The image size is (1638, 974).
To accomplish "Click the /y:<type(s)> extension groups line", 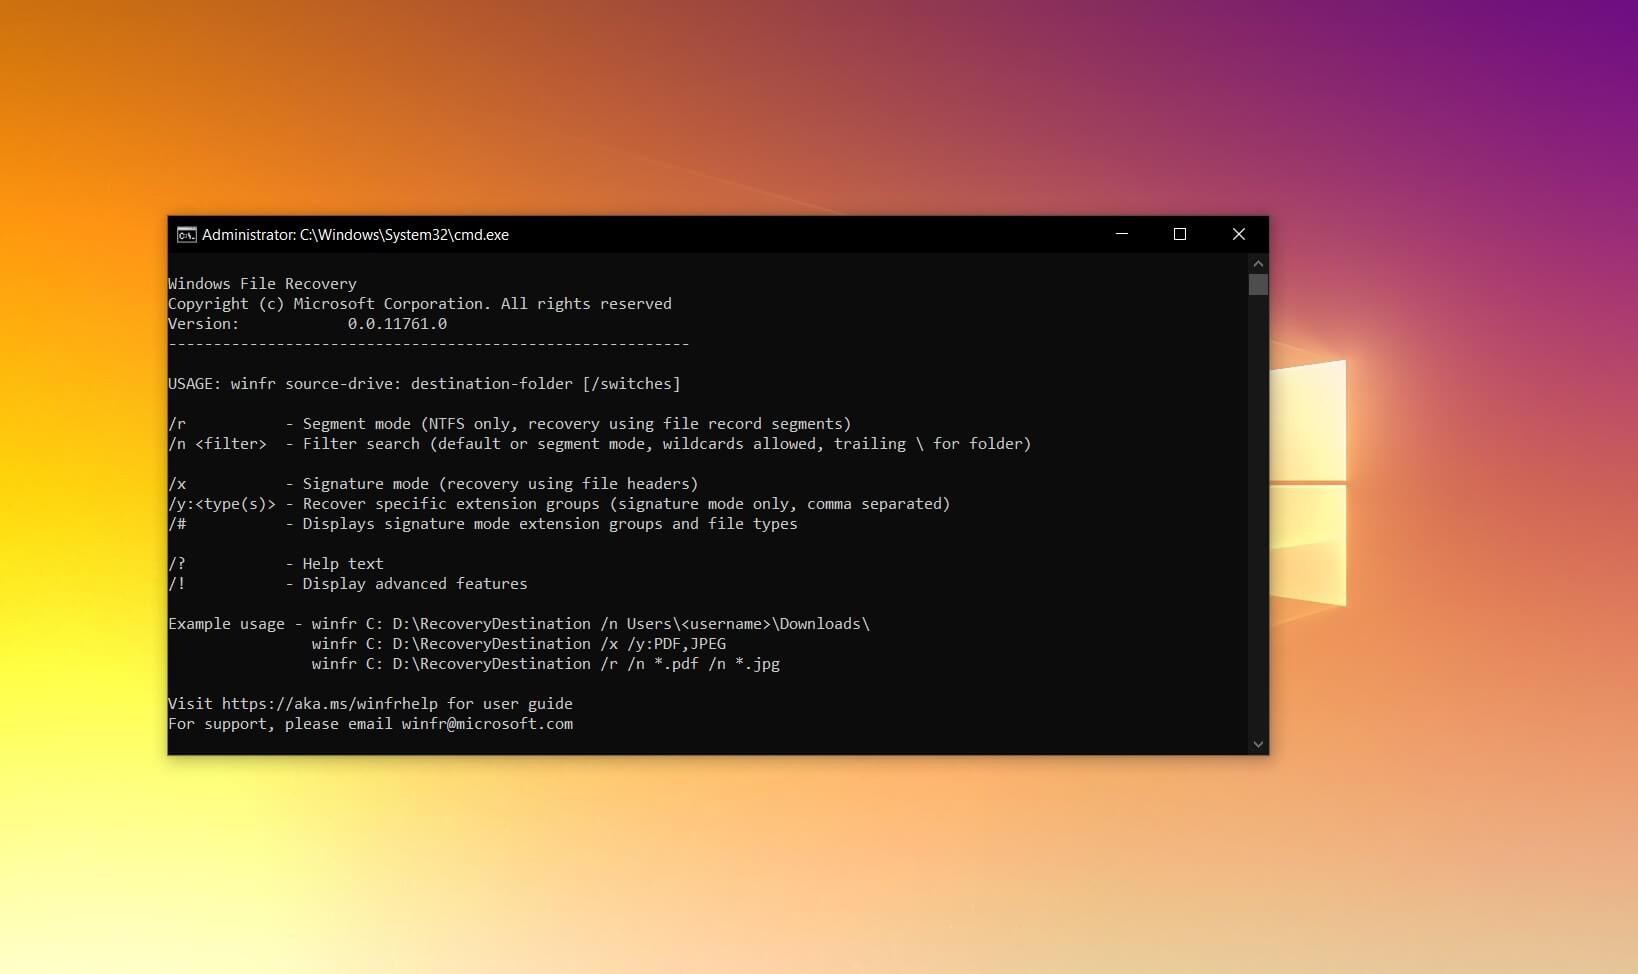I will (x=559, y=504).
